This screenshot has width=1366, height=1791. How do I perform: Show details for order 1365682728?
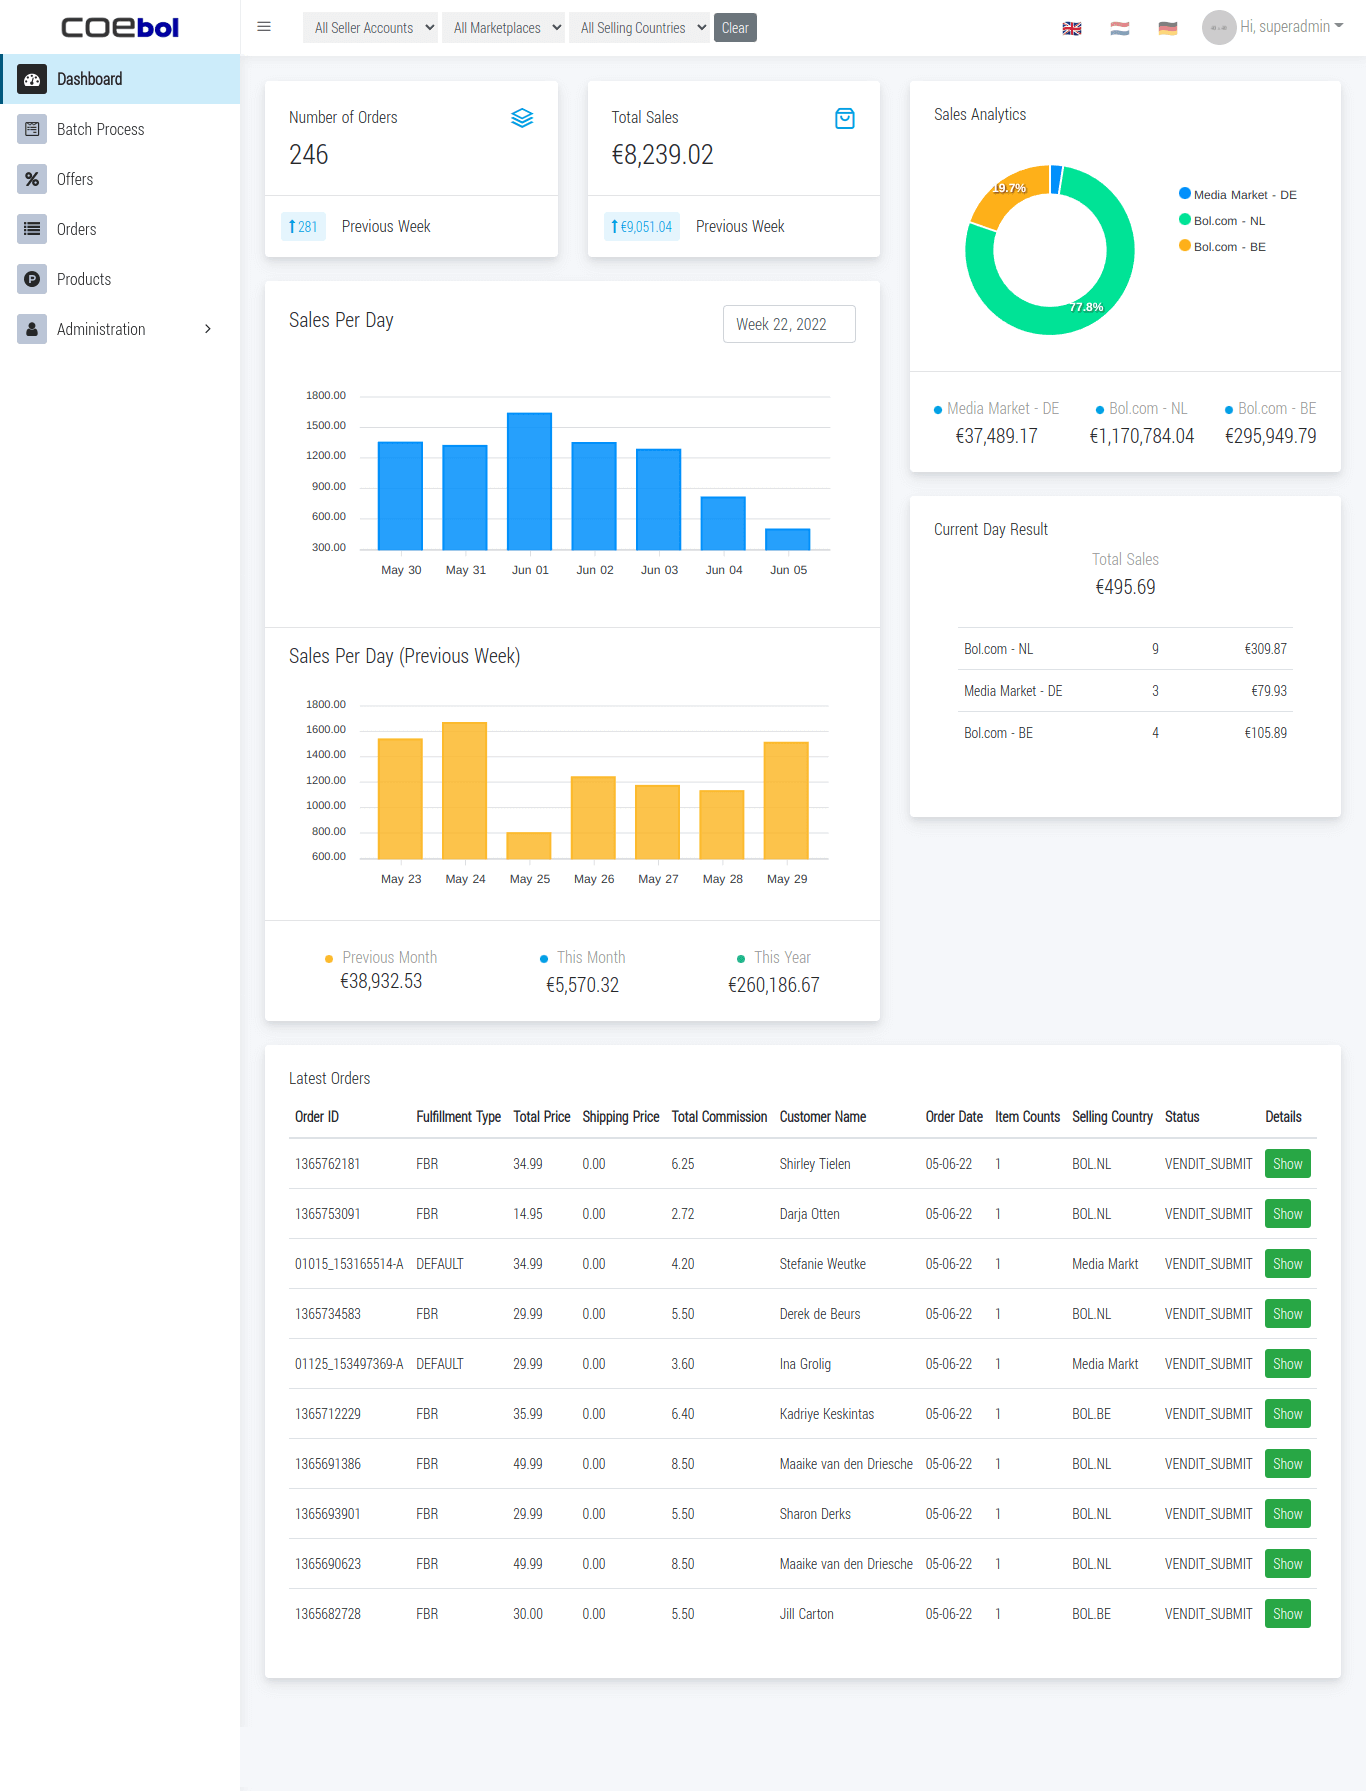coord(1288,1614)
